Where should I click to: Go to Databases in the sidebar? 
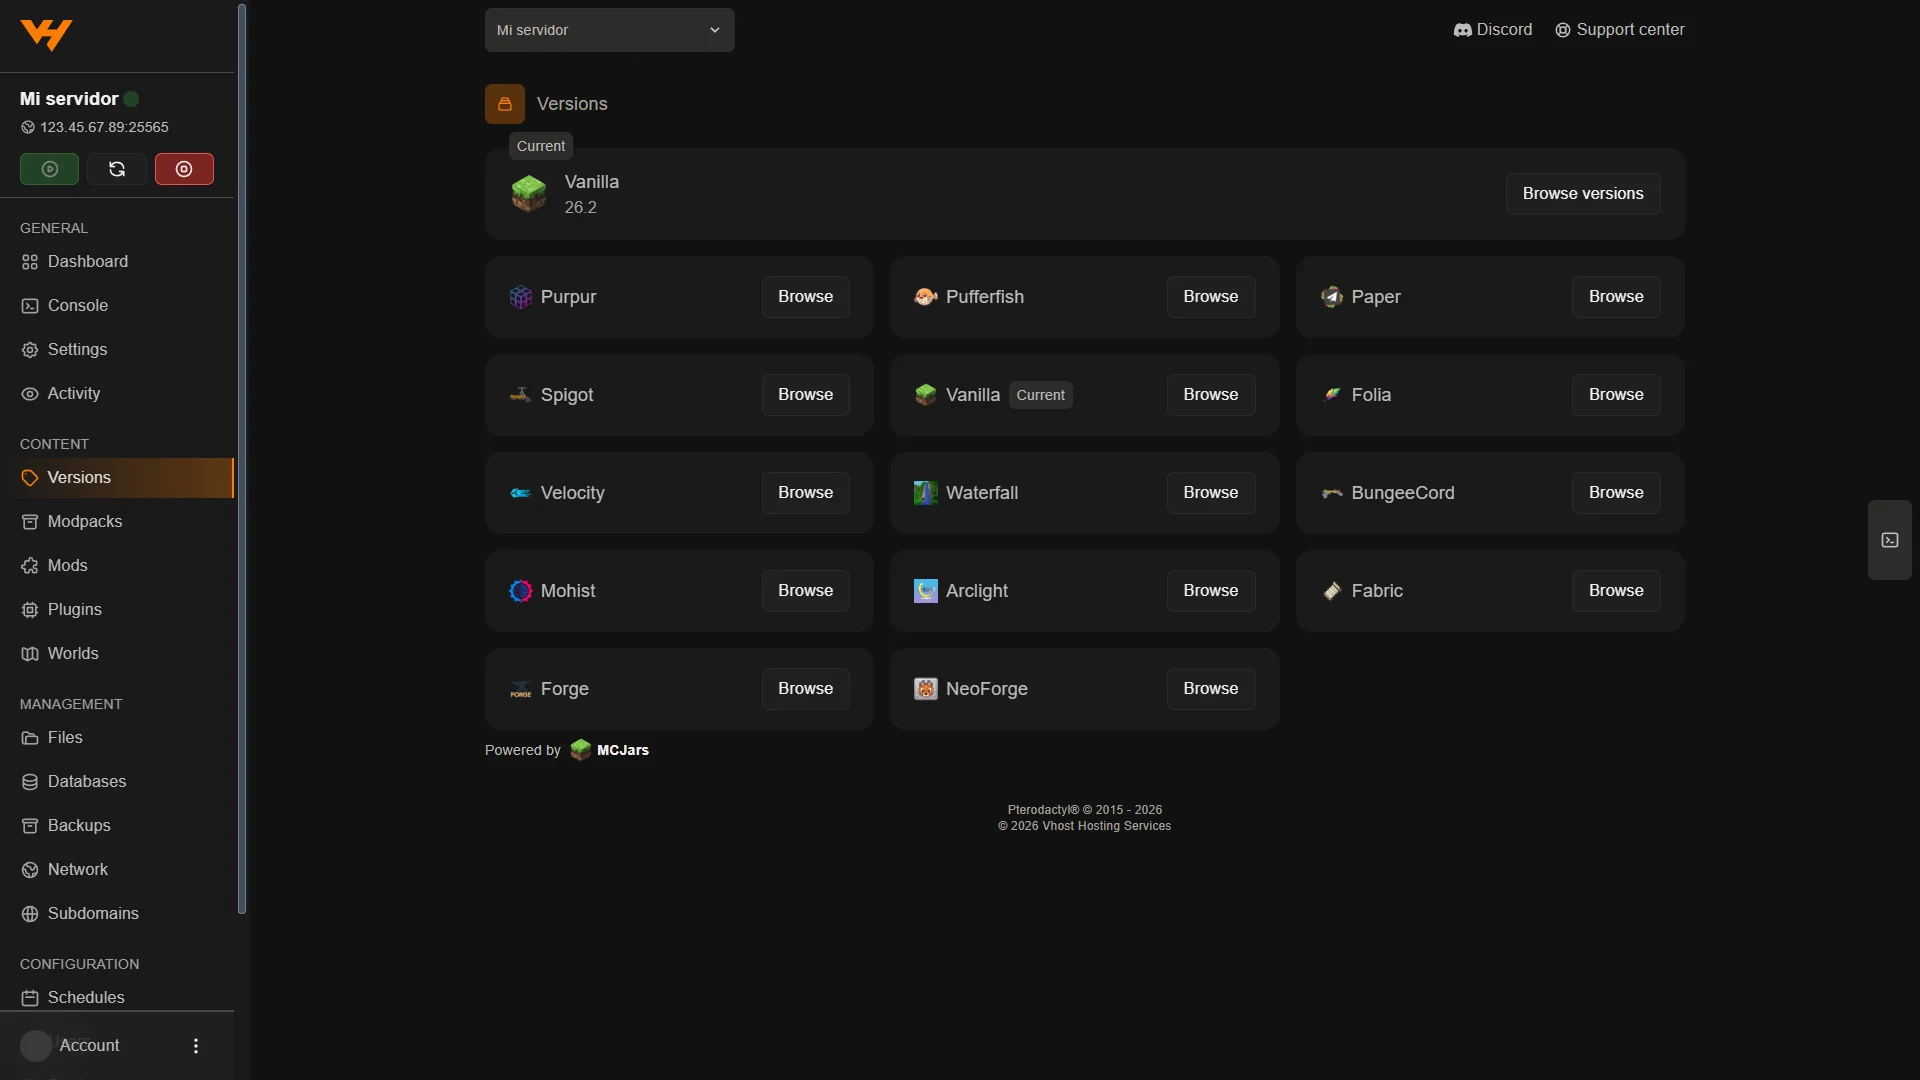pos(117,782)
